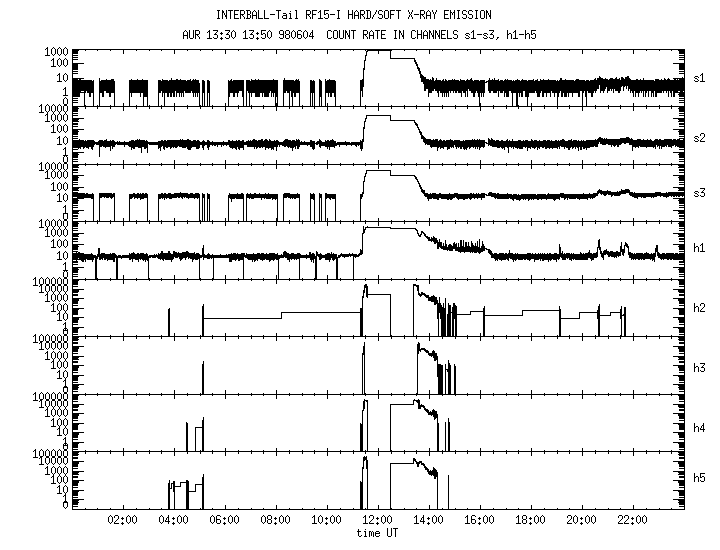This screenshot has height=550, width=720.
Task: Click the h1 channel label
Action: (699, 249)
